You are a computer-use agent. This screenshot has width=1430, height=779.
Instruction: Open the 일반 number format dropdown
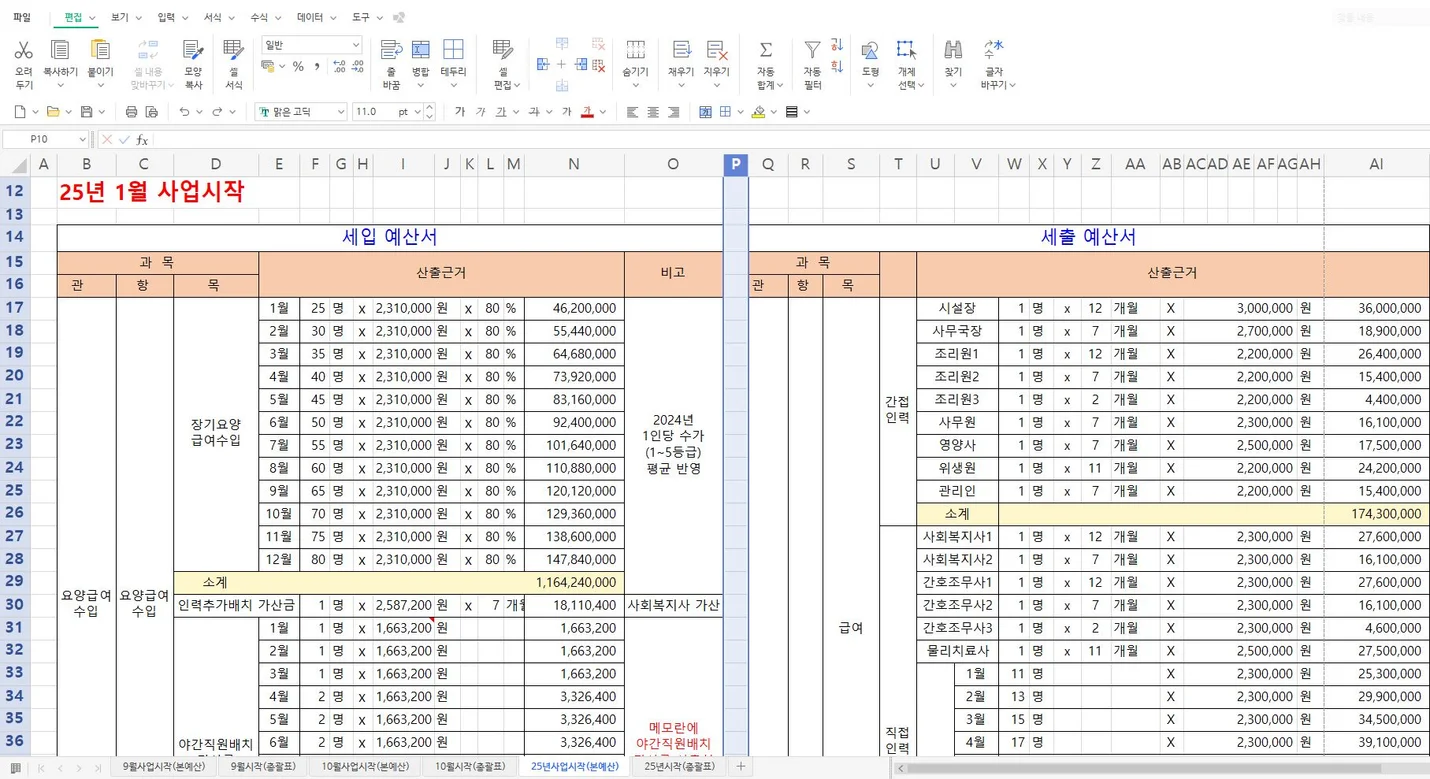point(355,45)
